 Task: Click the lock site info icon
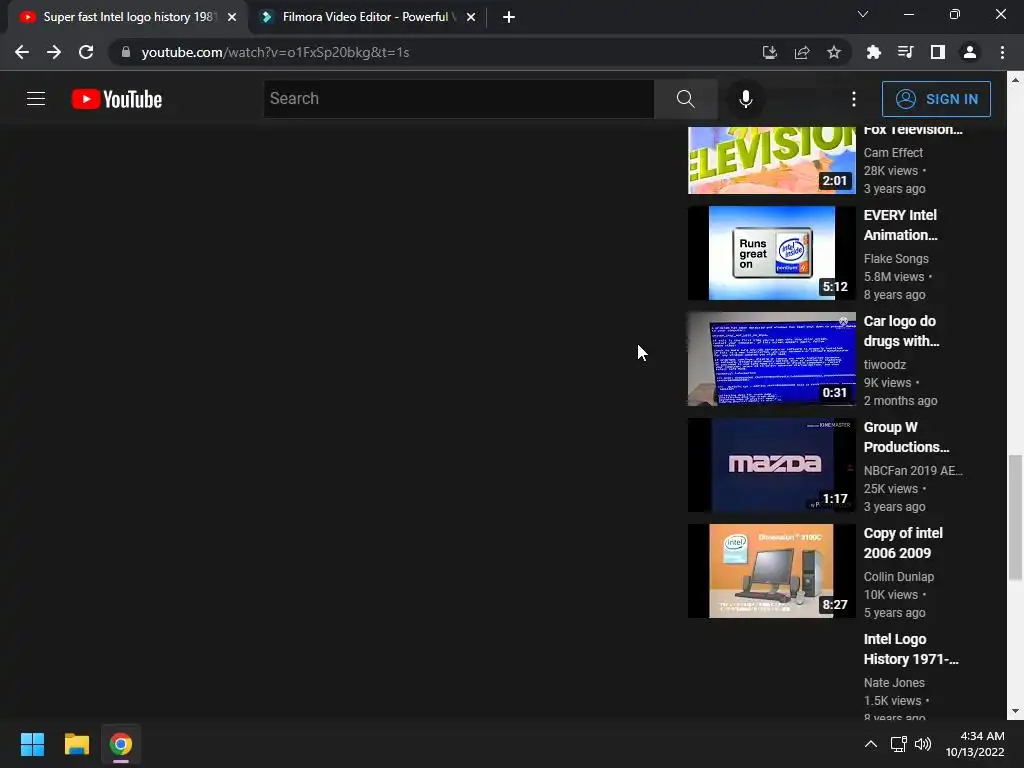(126, 52)
